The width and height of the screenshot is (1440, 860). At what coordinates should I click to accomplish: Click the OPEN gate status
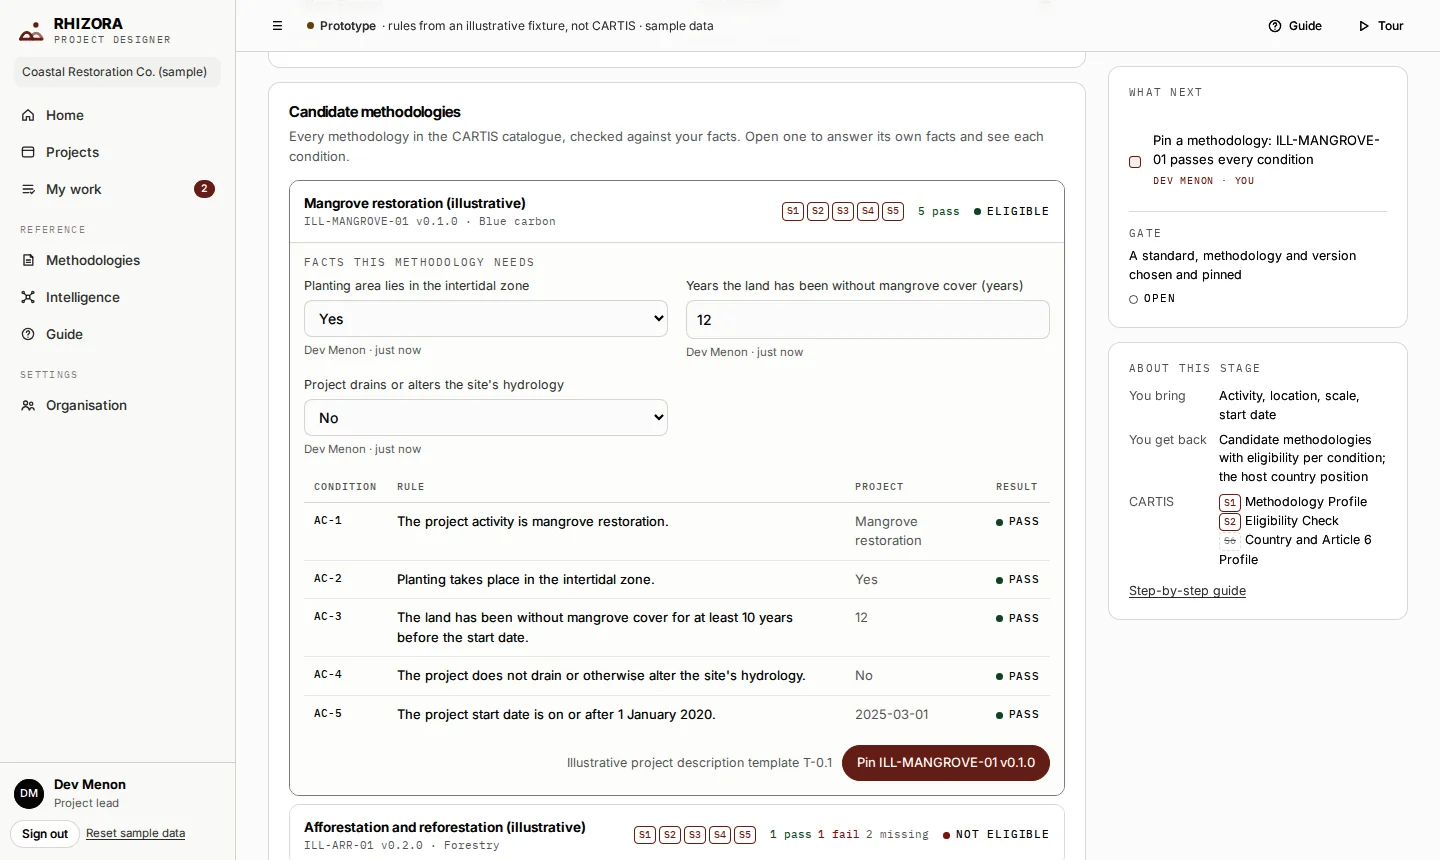[x=1152, y=299]
